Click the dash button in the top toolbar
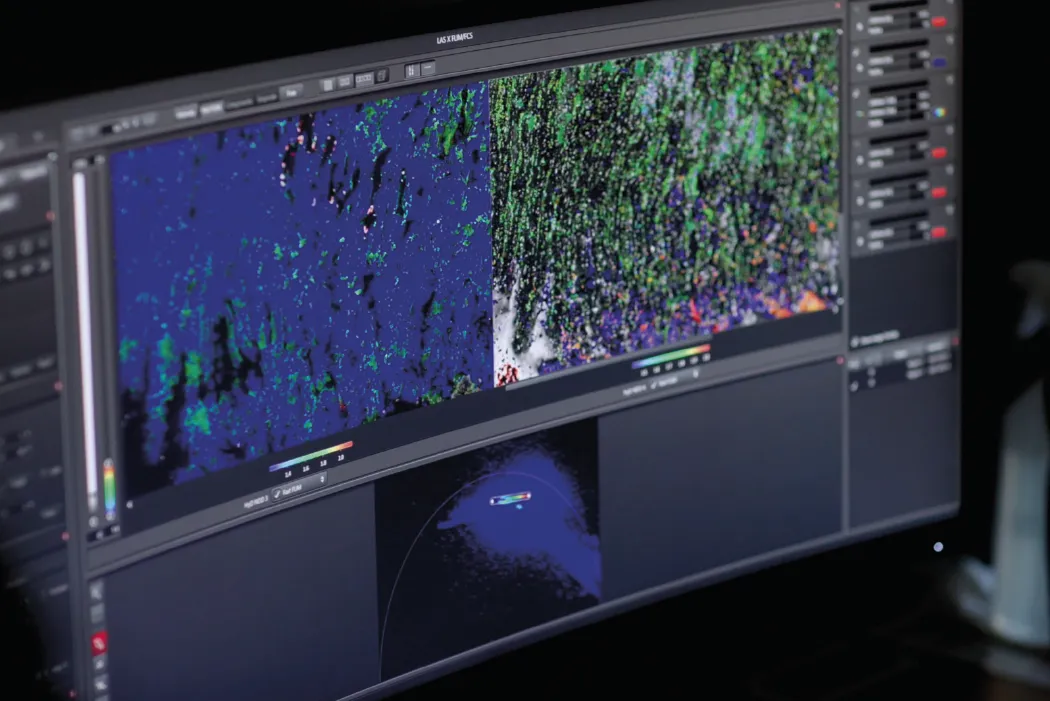Viewport: 1050px width, 701px height. tap(428, 68)
